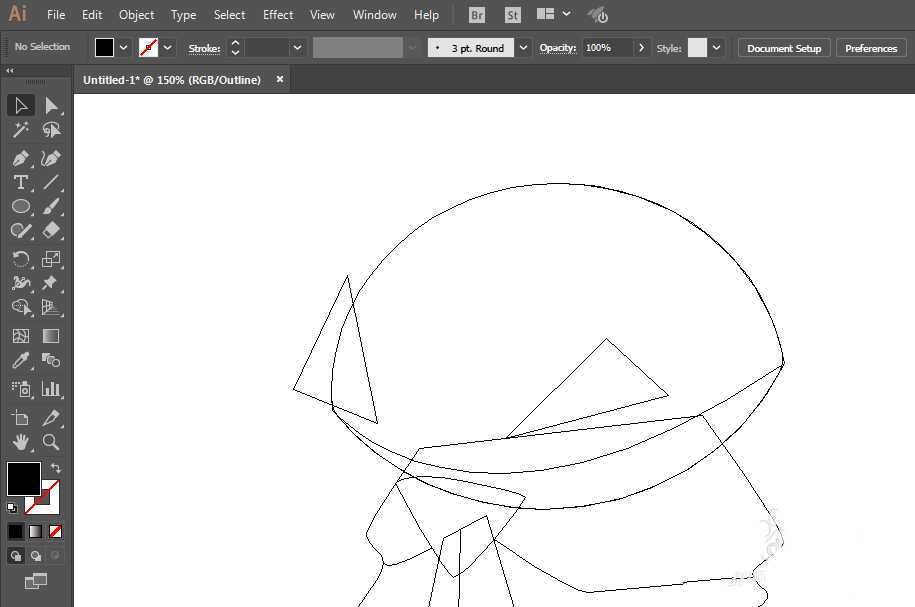Expand the 3 pt. Round brush dropdown
Viewport: 915px width, 607px height.
point(523,48)
